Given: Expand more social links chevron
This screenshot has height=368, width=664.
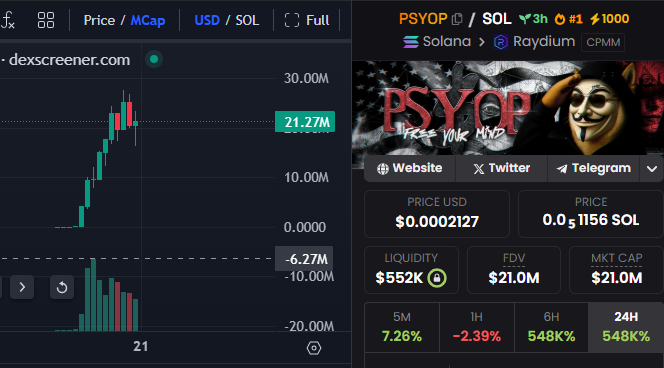Looking at the screenshot, I should point(652,169).
